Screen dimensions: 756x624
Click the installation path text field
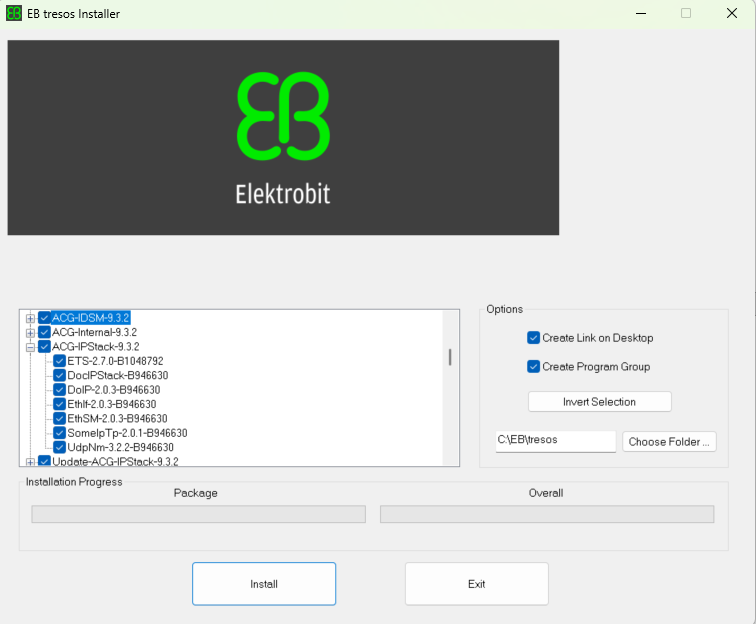(x=555, y=441)
